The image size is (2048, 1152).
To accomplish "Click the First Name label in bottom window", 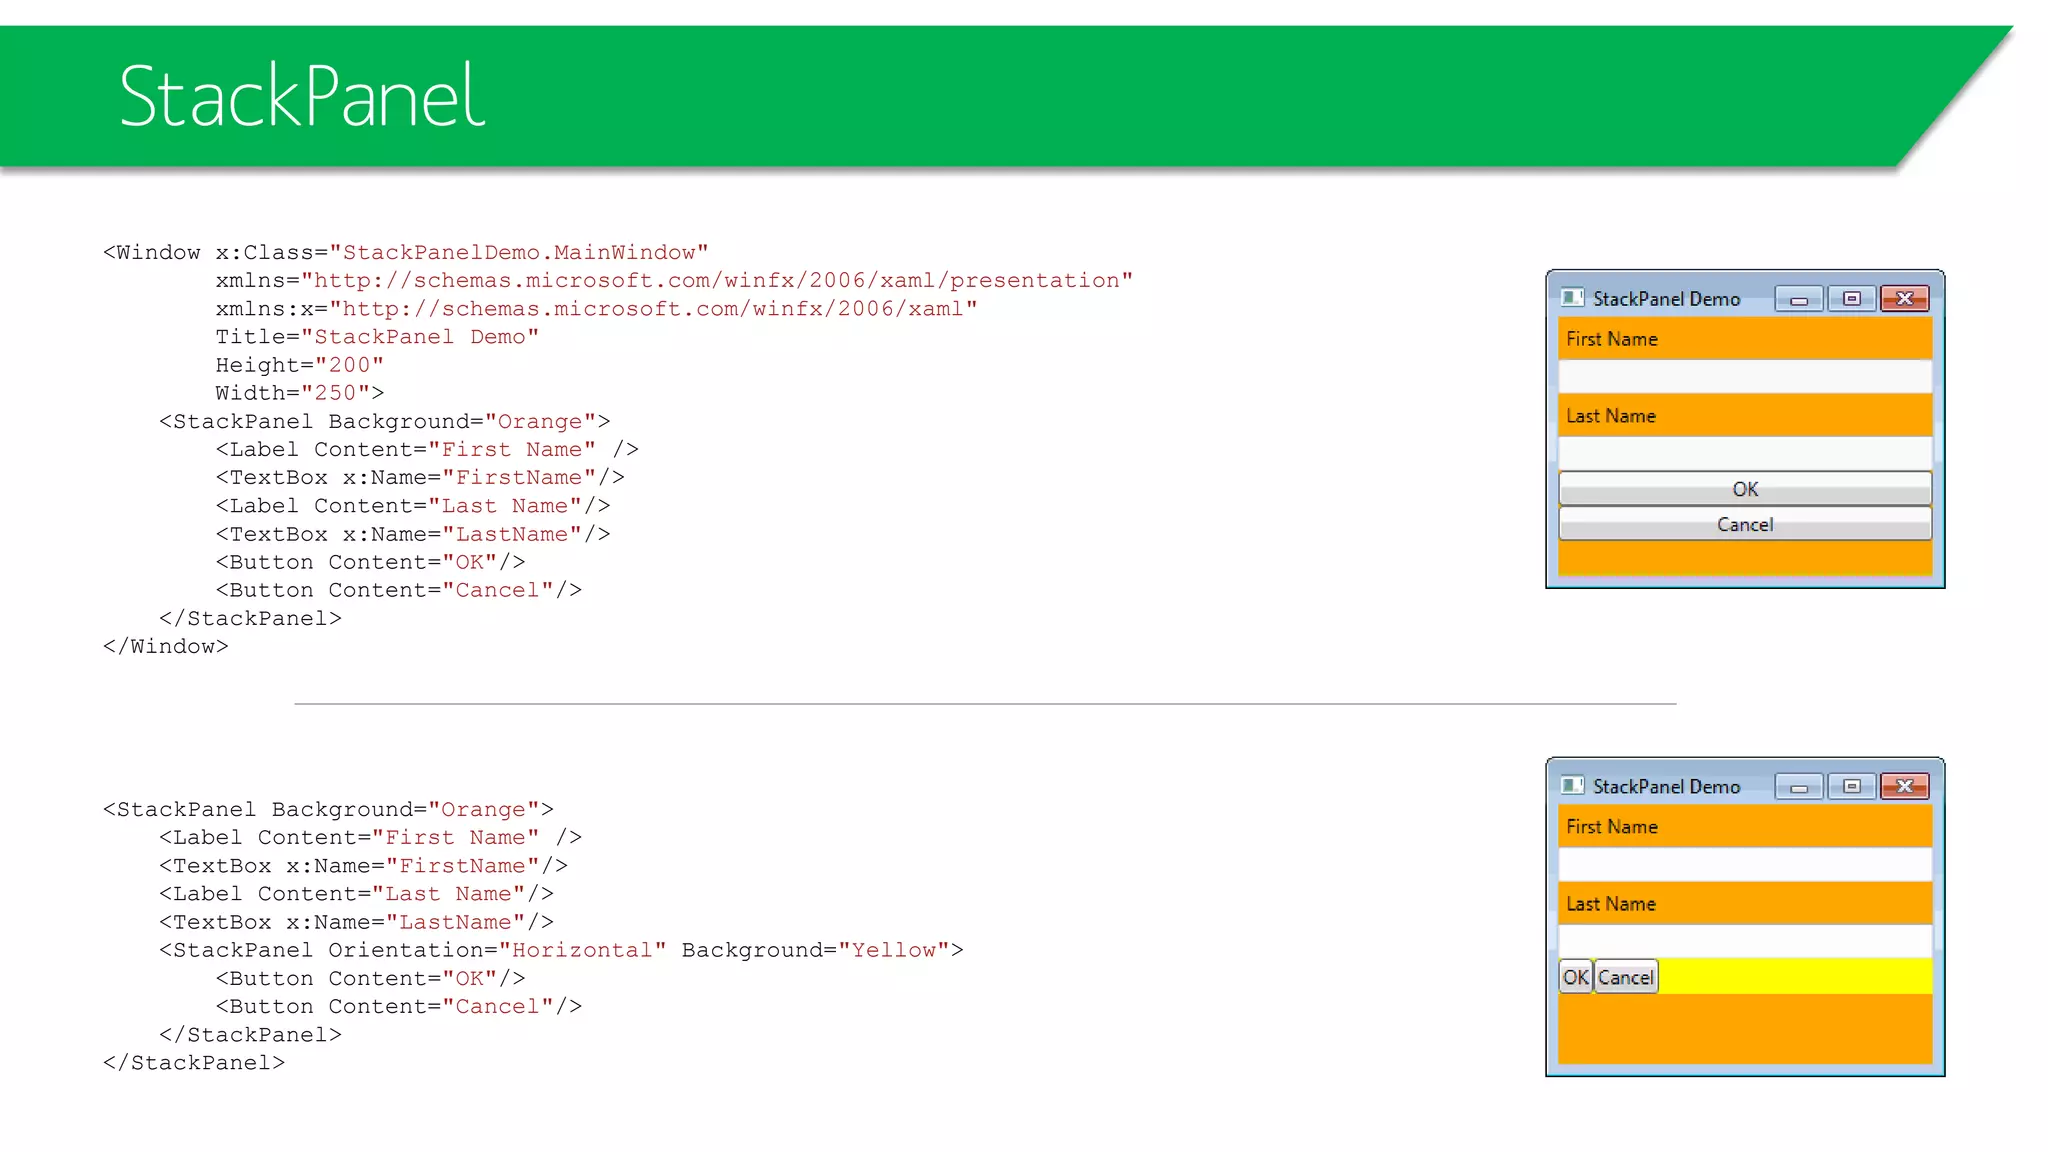I will 1612,827.
